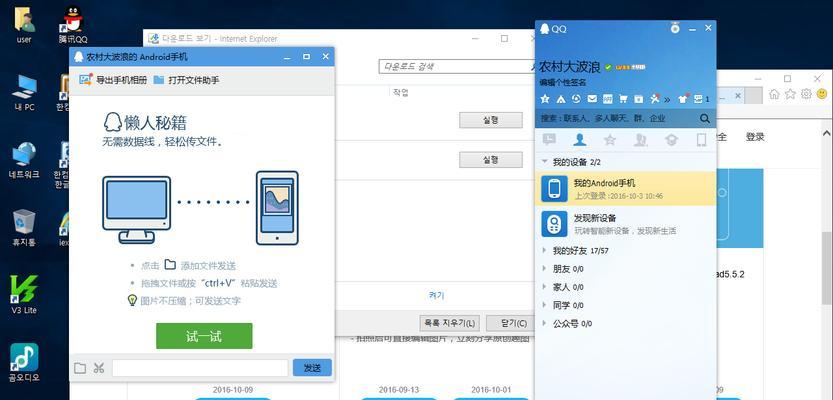Expand more QQ apps with » arrow

pos(667,99)
